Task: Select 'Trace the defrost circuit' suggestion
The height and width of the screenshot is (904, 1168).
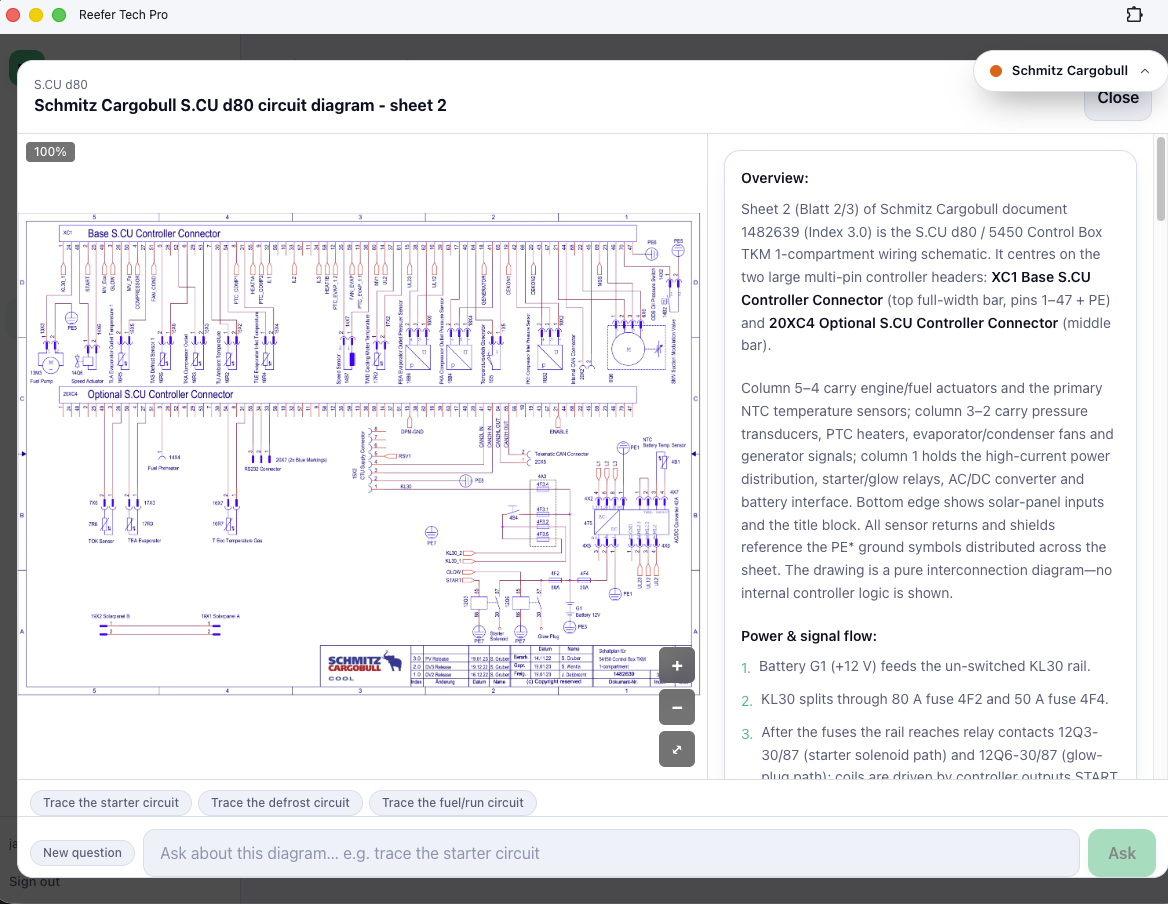Action: point(280,803)
